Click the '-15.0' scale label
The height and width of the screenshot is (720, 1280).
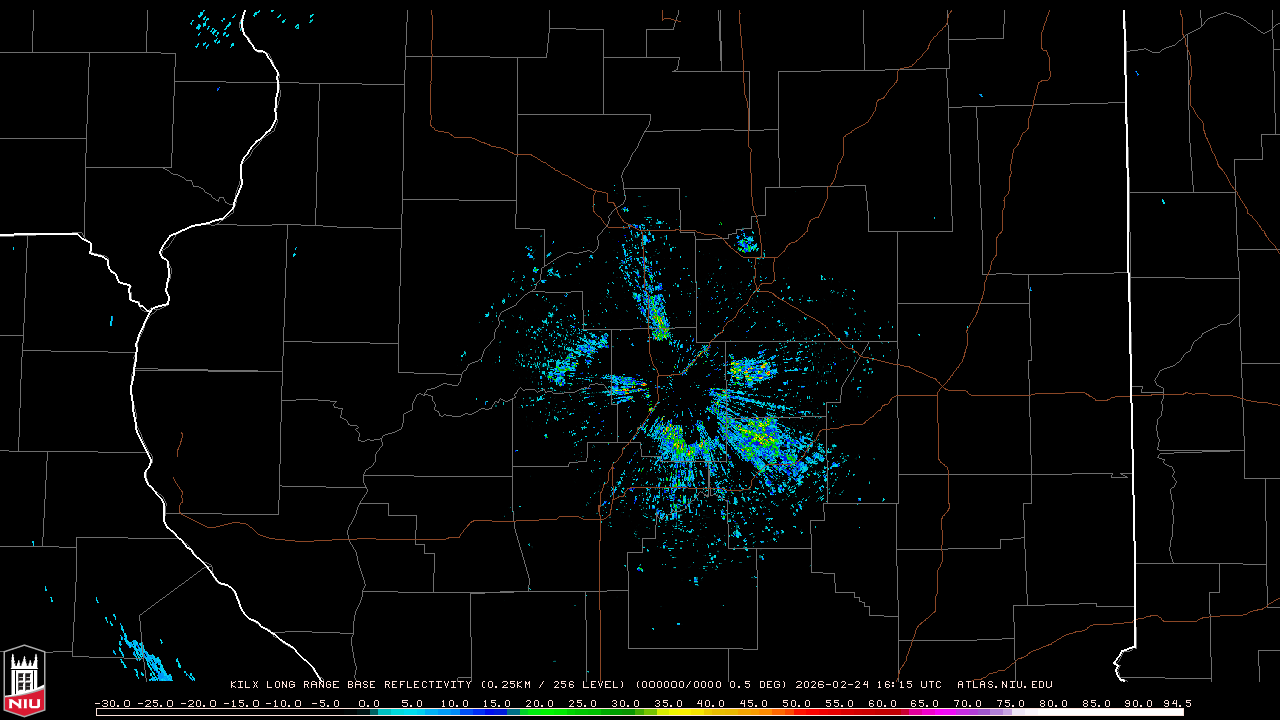(x=241, y=704)
